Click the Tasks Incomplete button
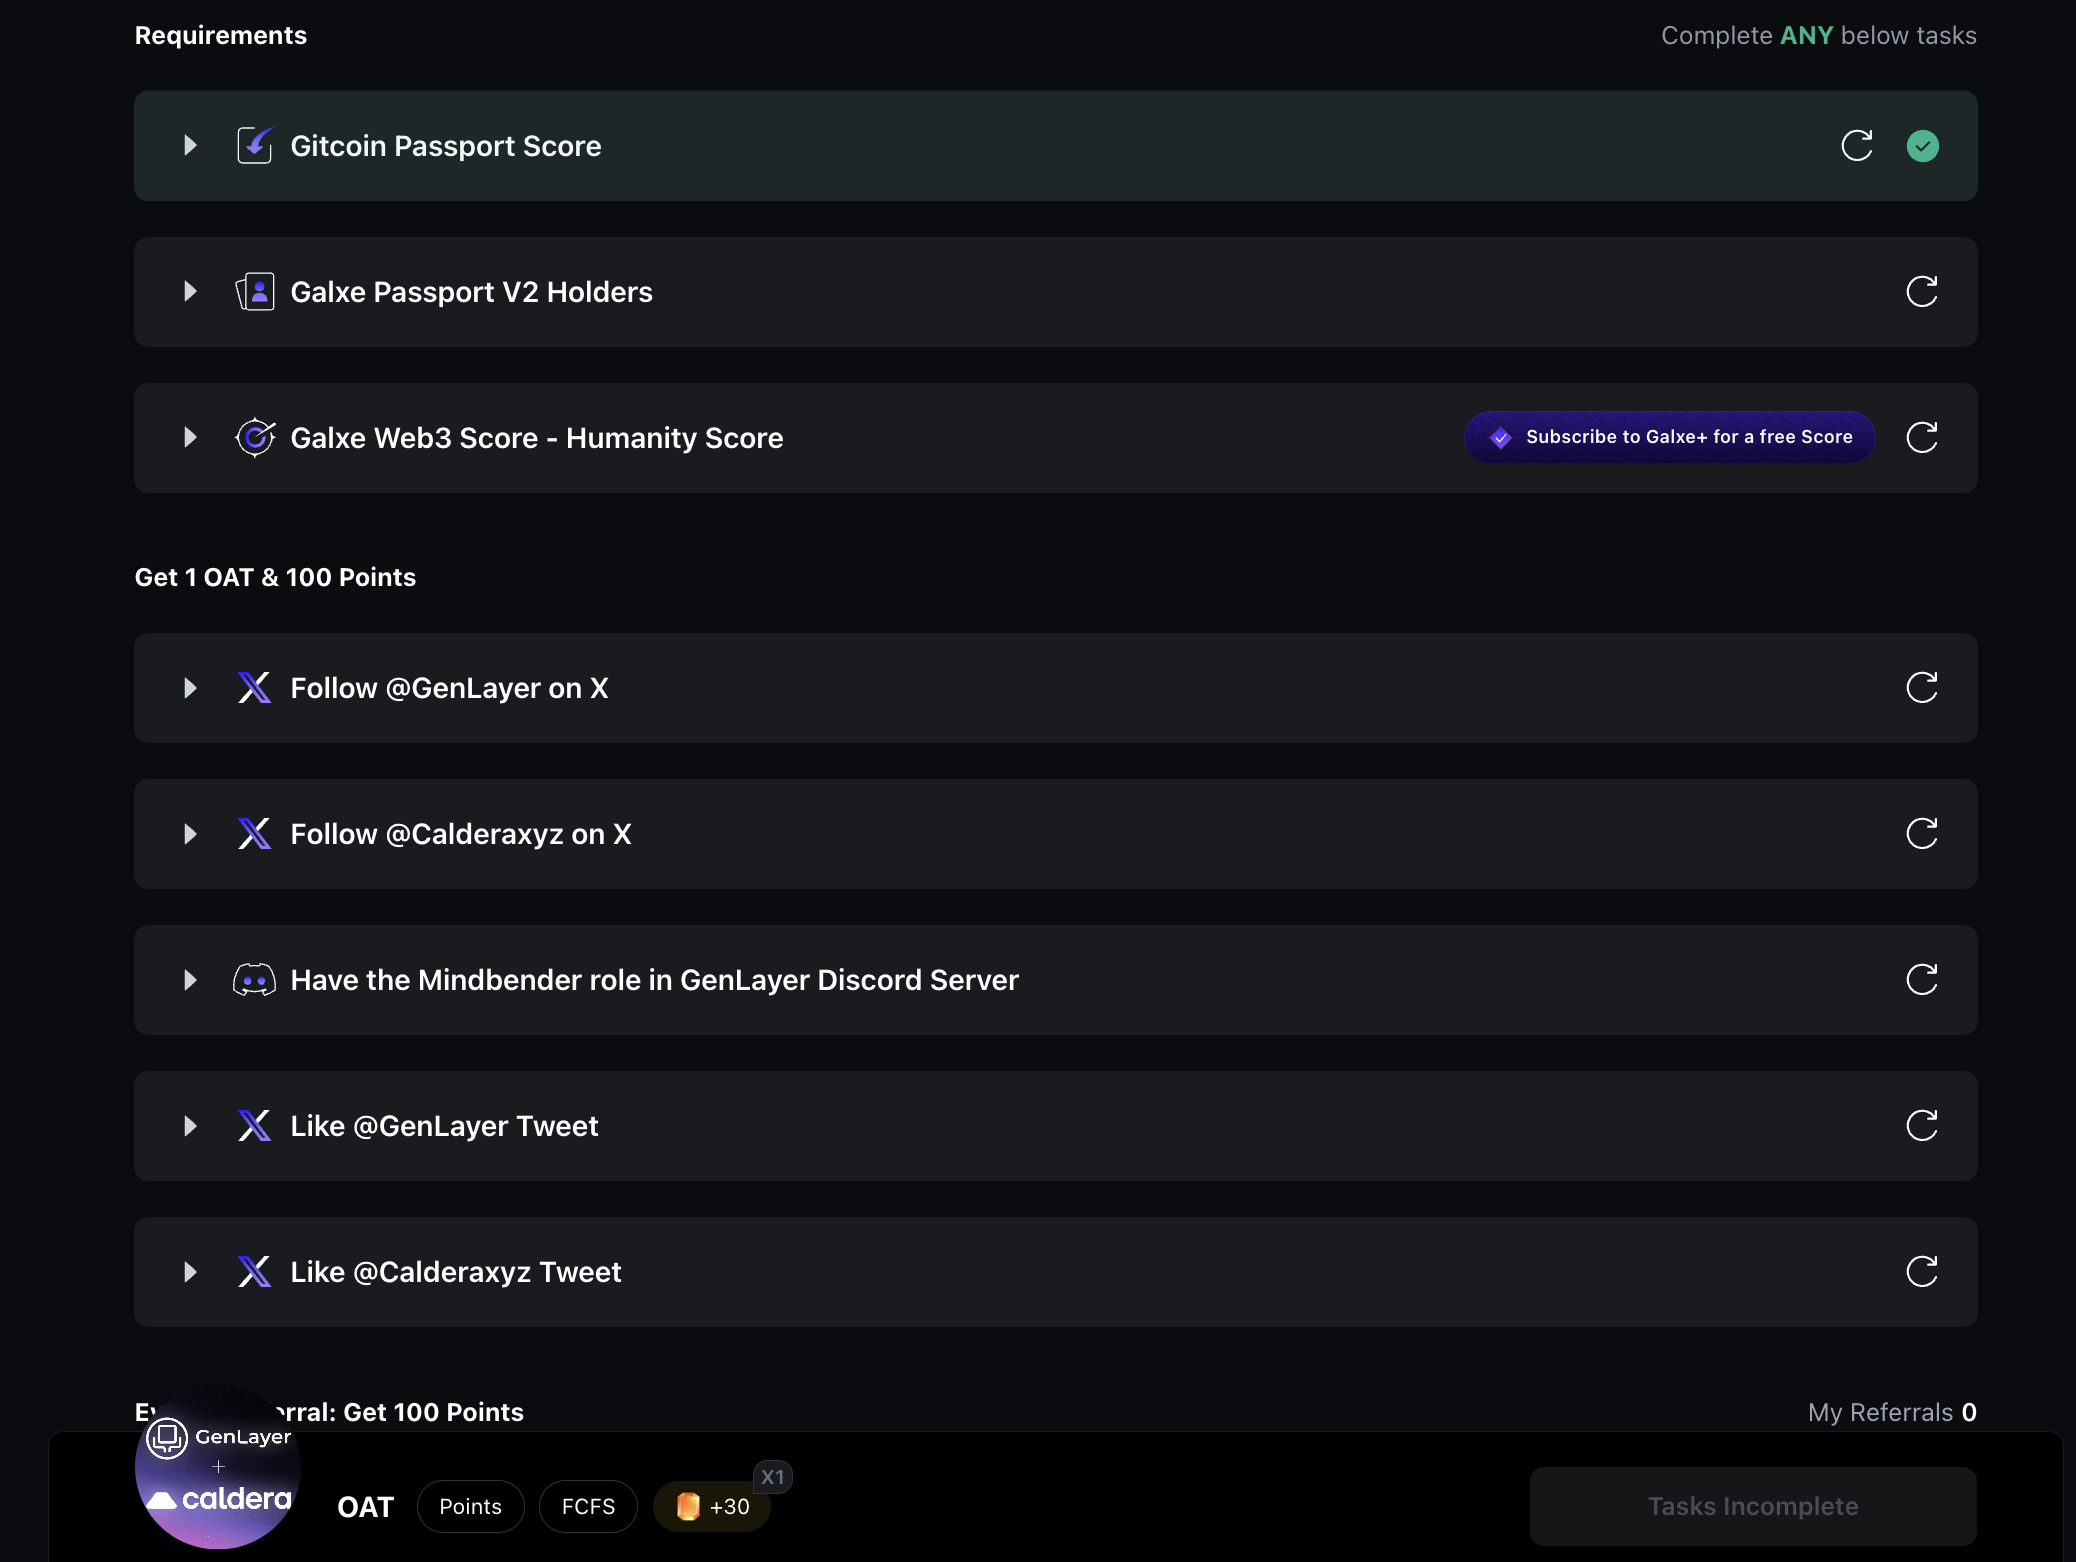 1753,1506
